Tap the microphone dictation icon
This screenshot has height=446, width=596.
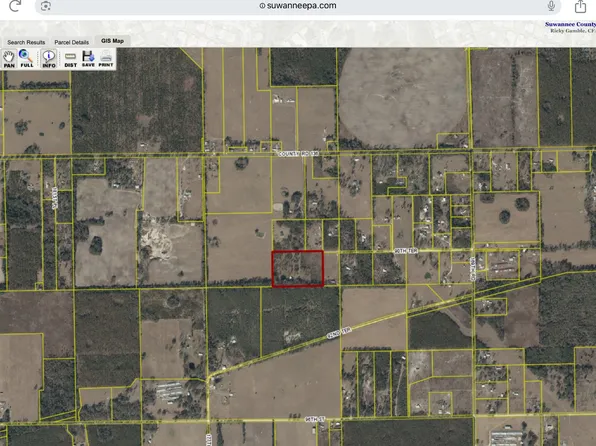551,6
